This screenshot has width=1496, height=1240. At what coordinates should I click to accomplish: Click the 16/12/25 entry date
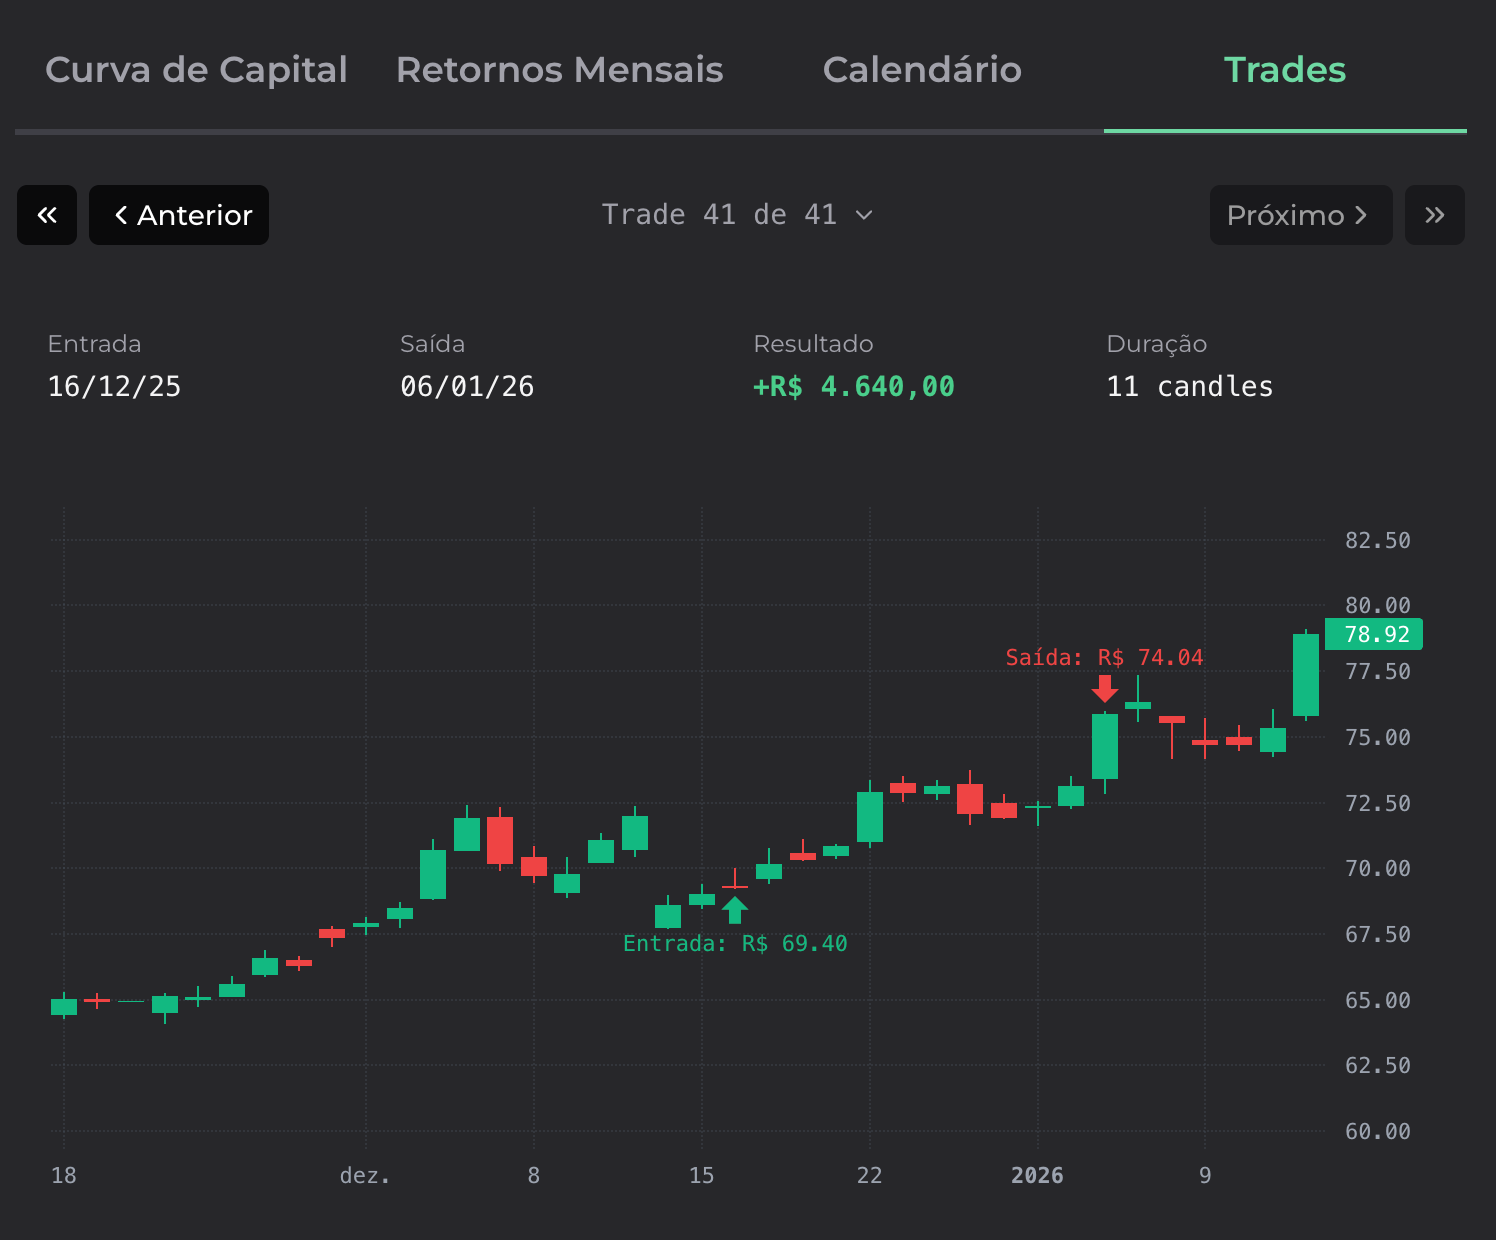tap(114, 387)
